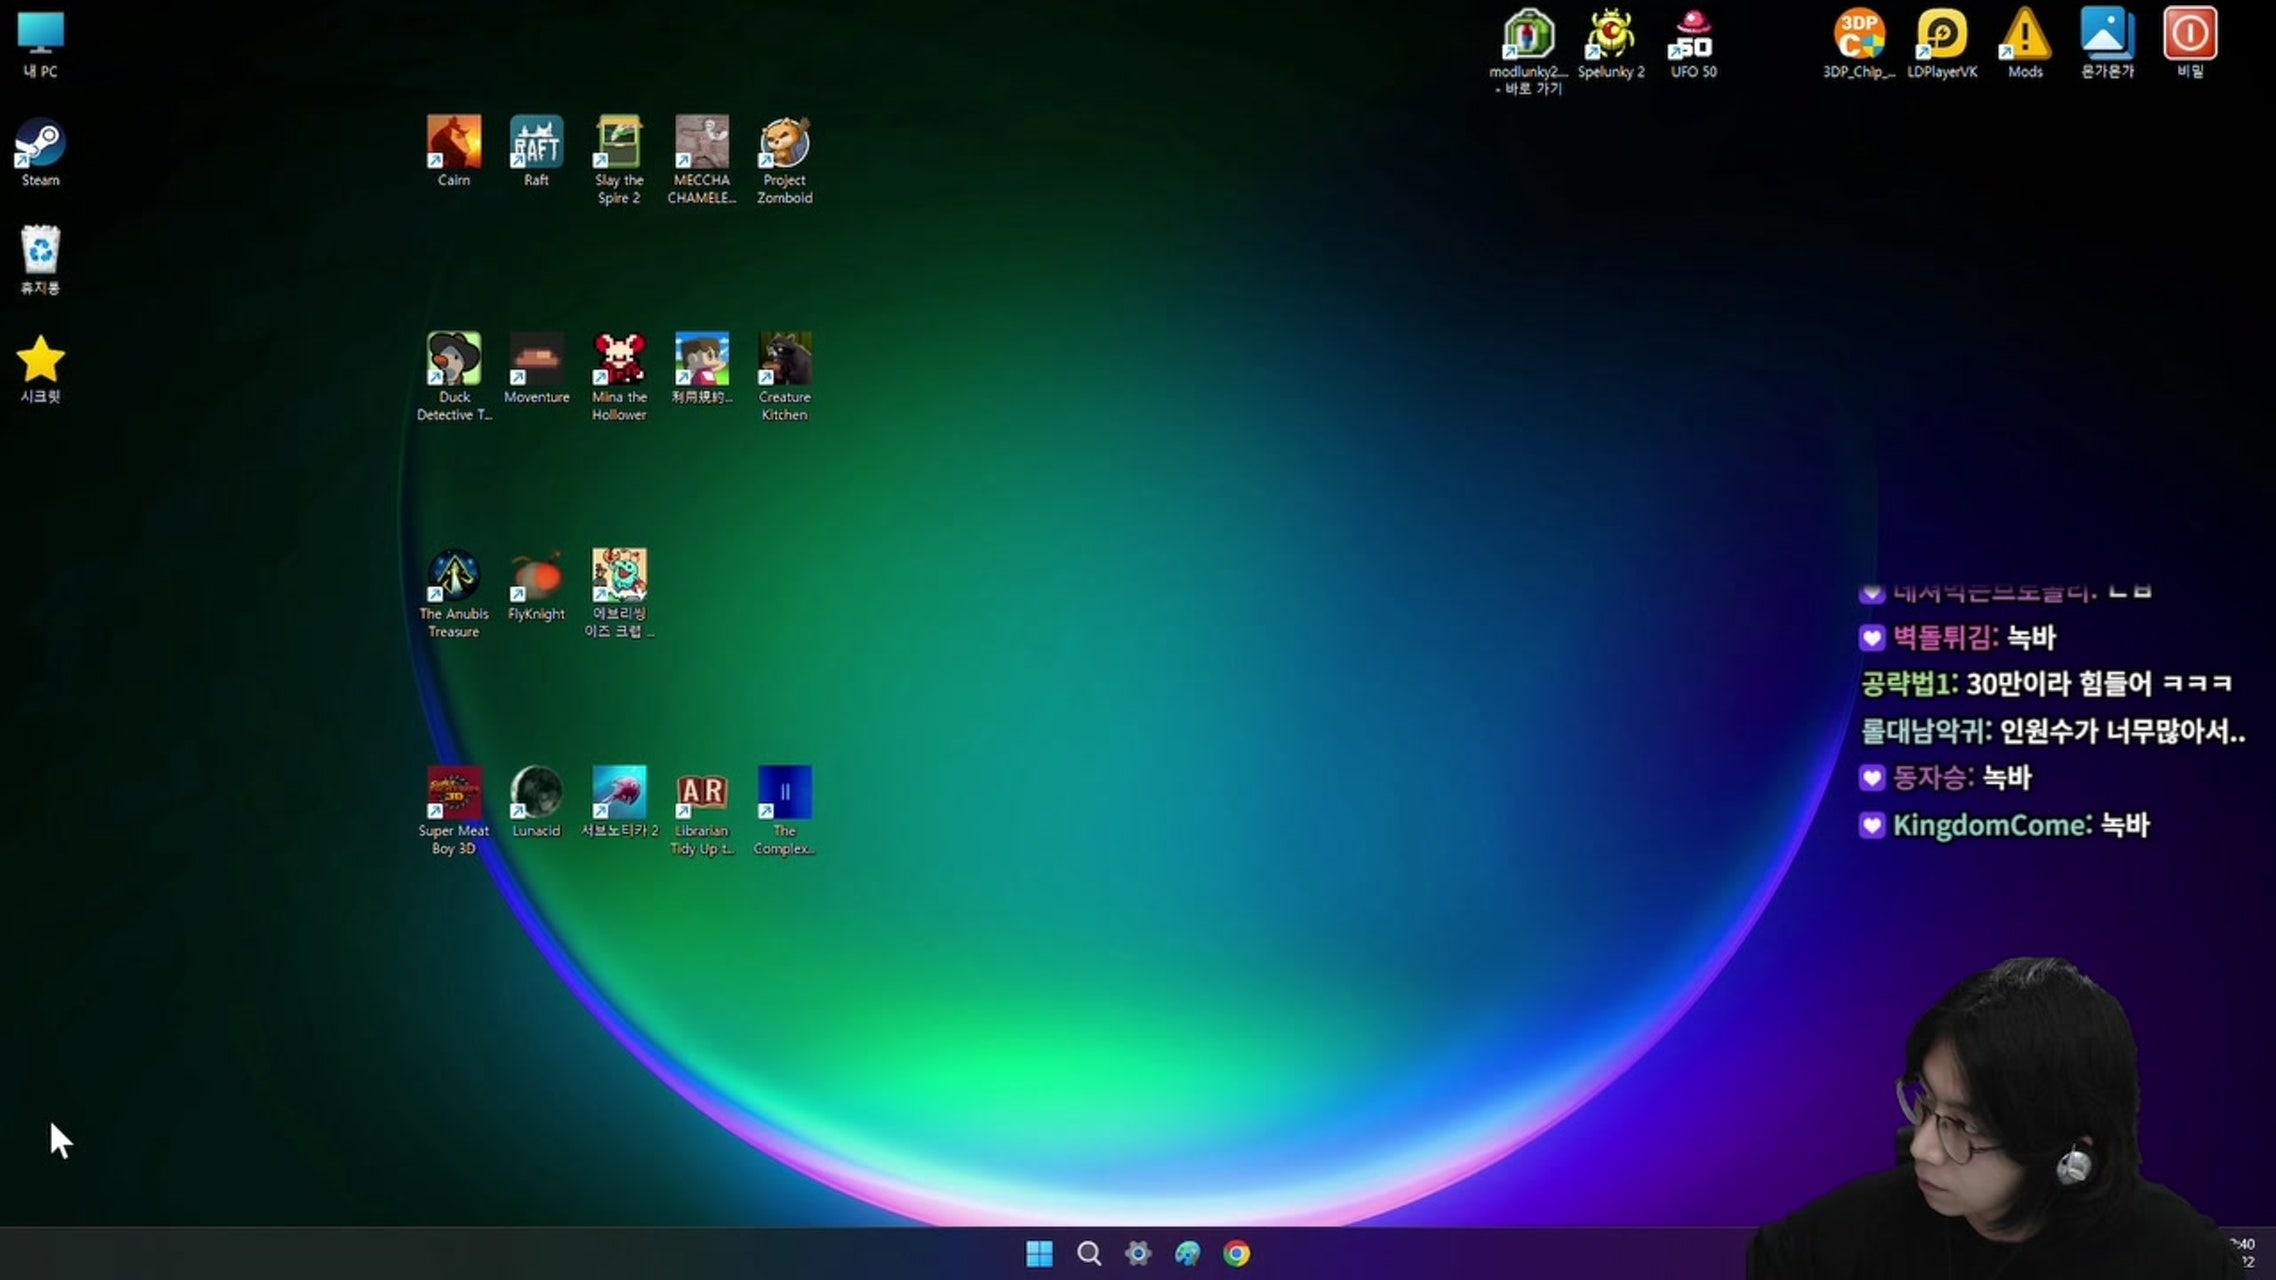Click chat message 'KingdomCome: 녹바'

[2004, 825]
